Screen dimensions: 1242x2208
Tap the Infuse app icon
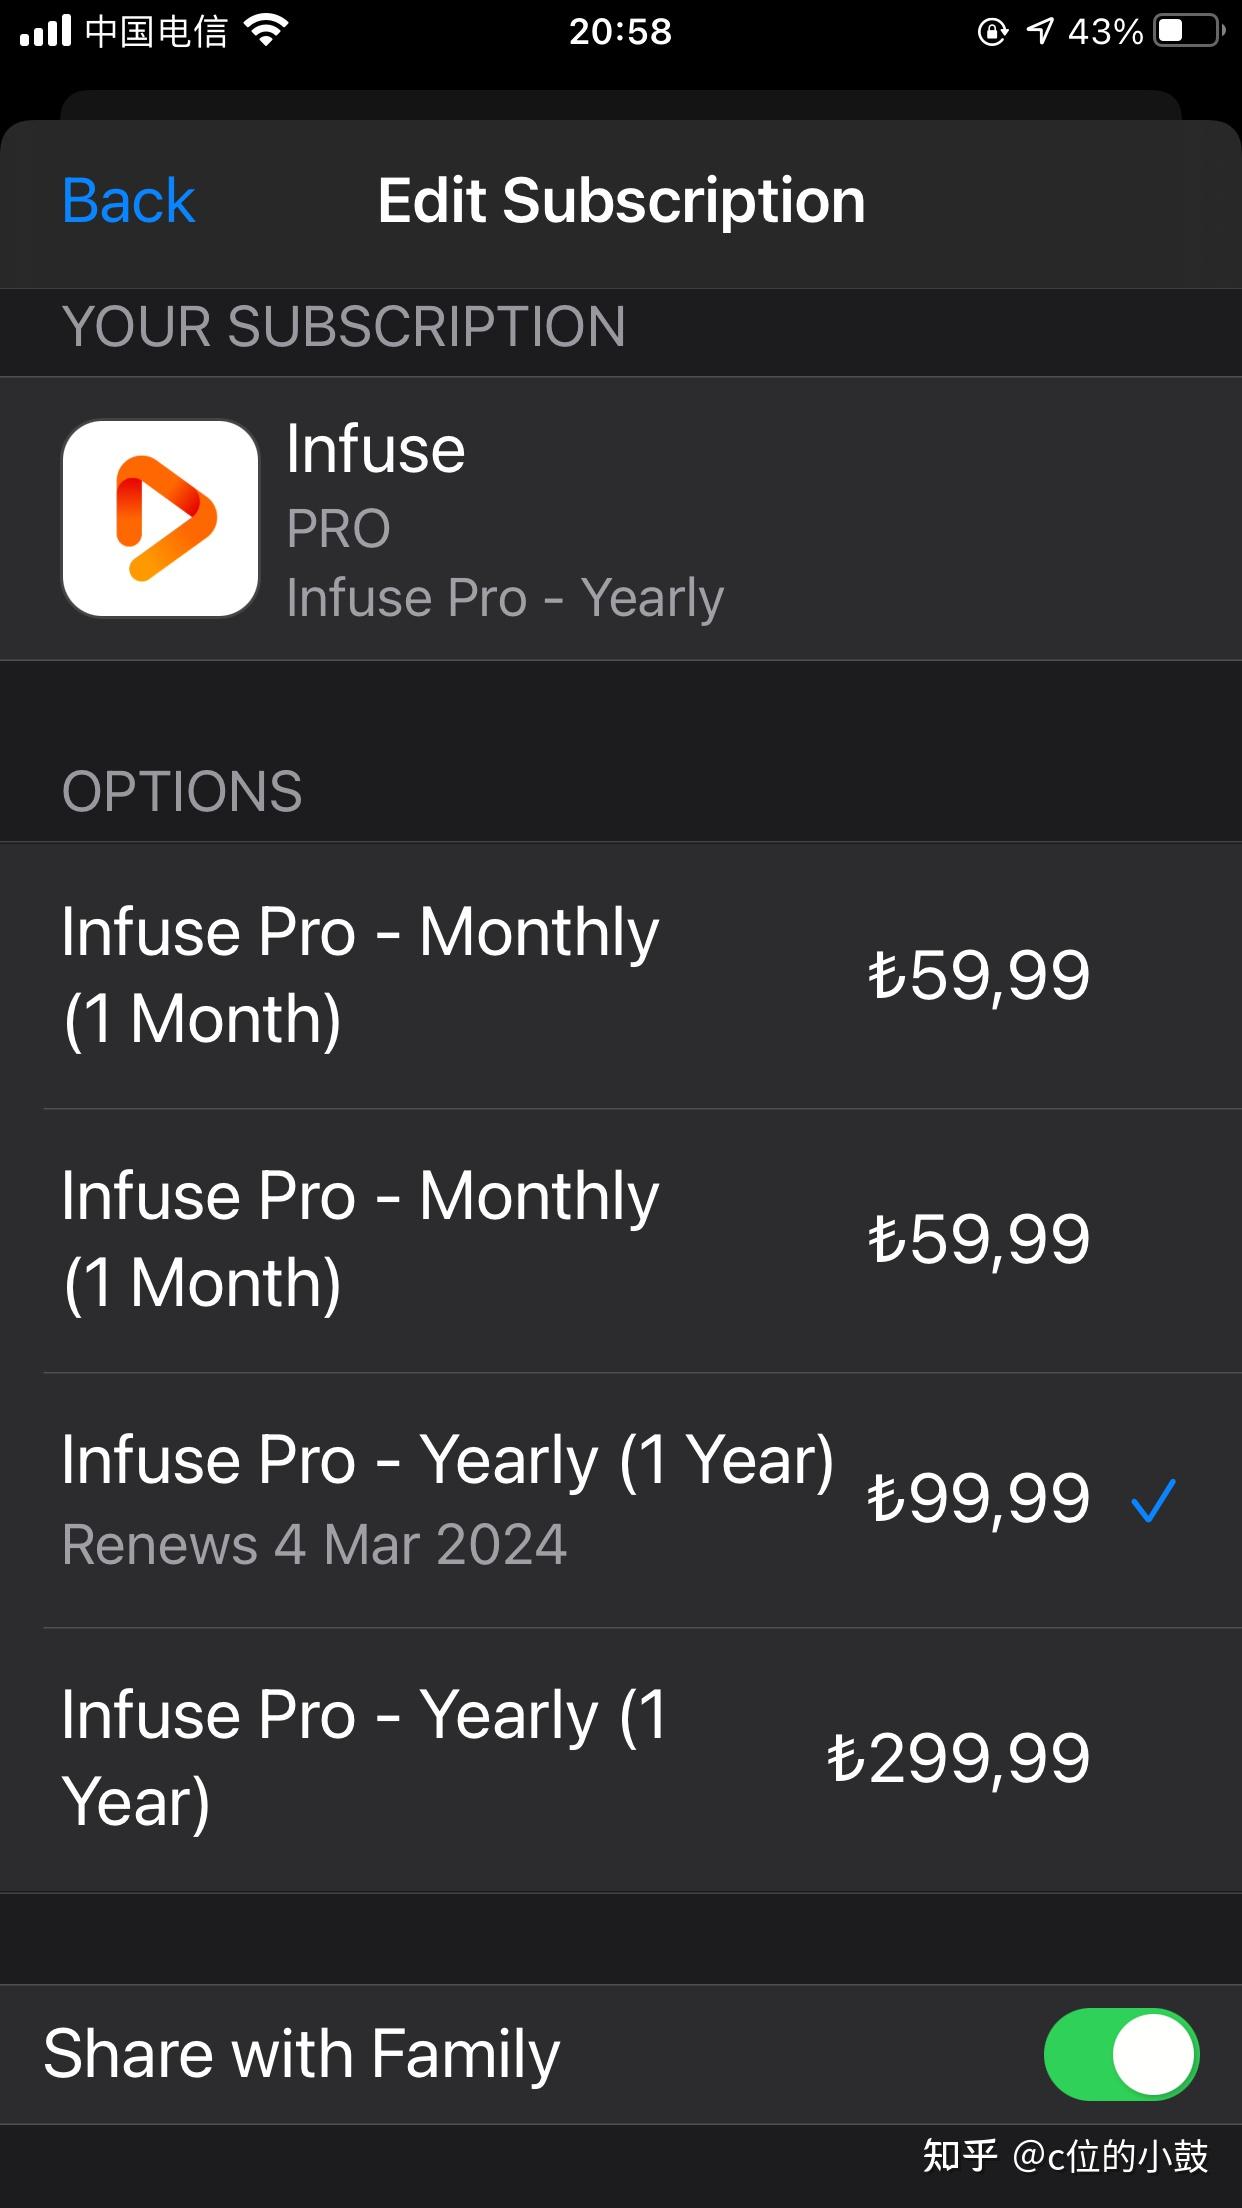[160, 518]
